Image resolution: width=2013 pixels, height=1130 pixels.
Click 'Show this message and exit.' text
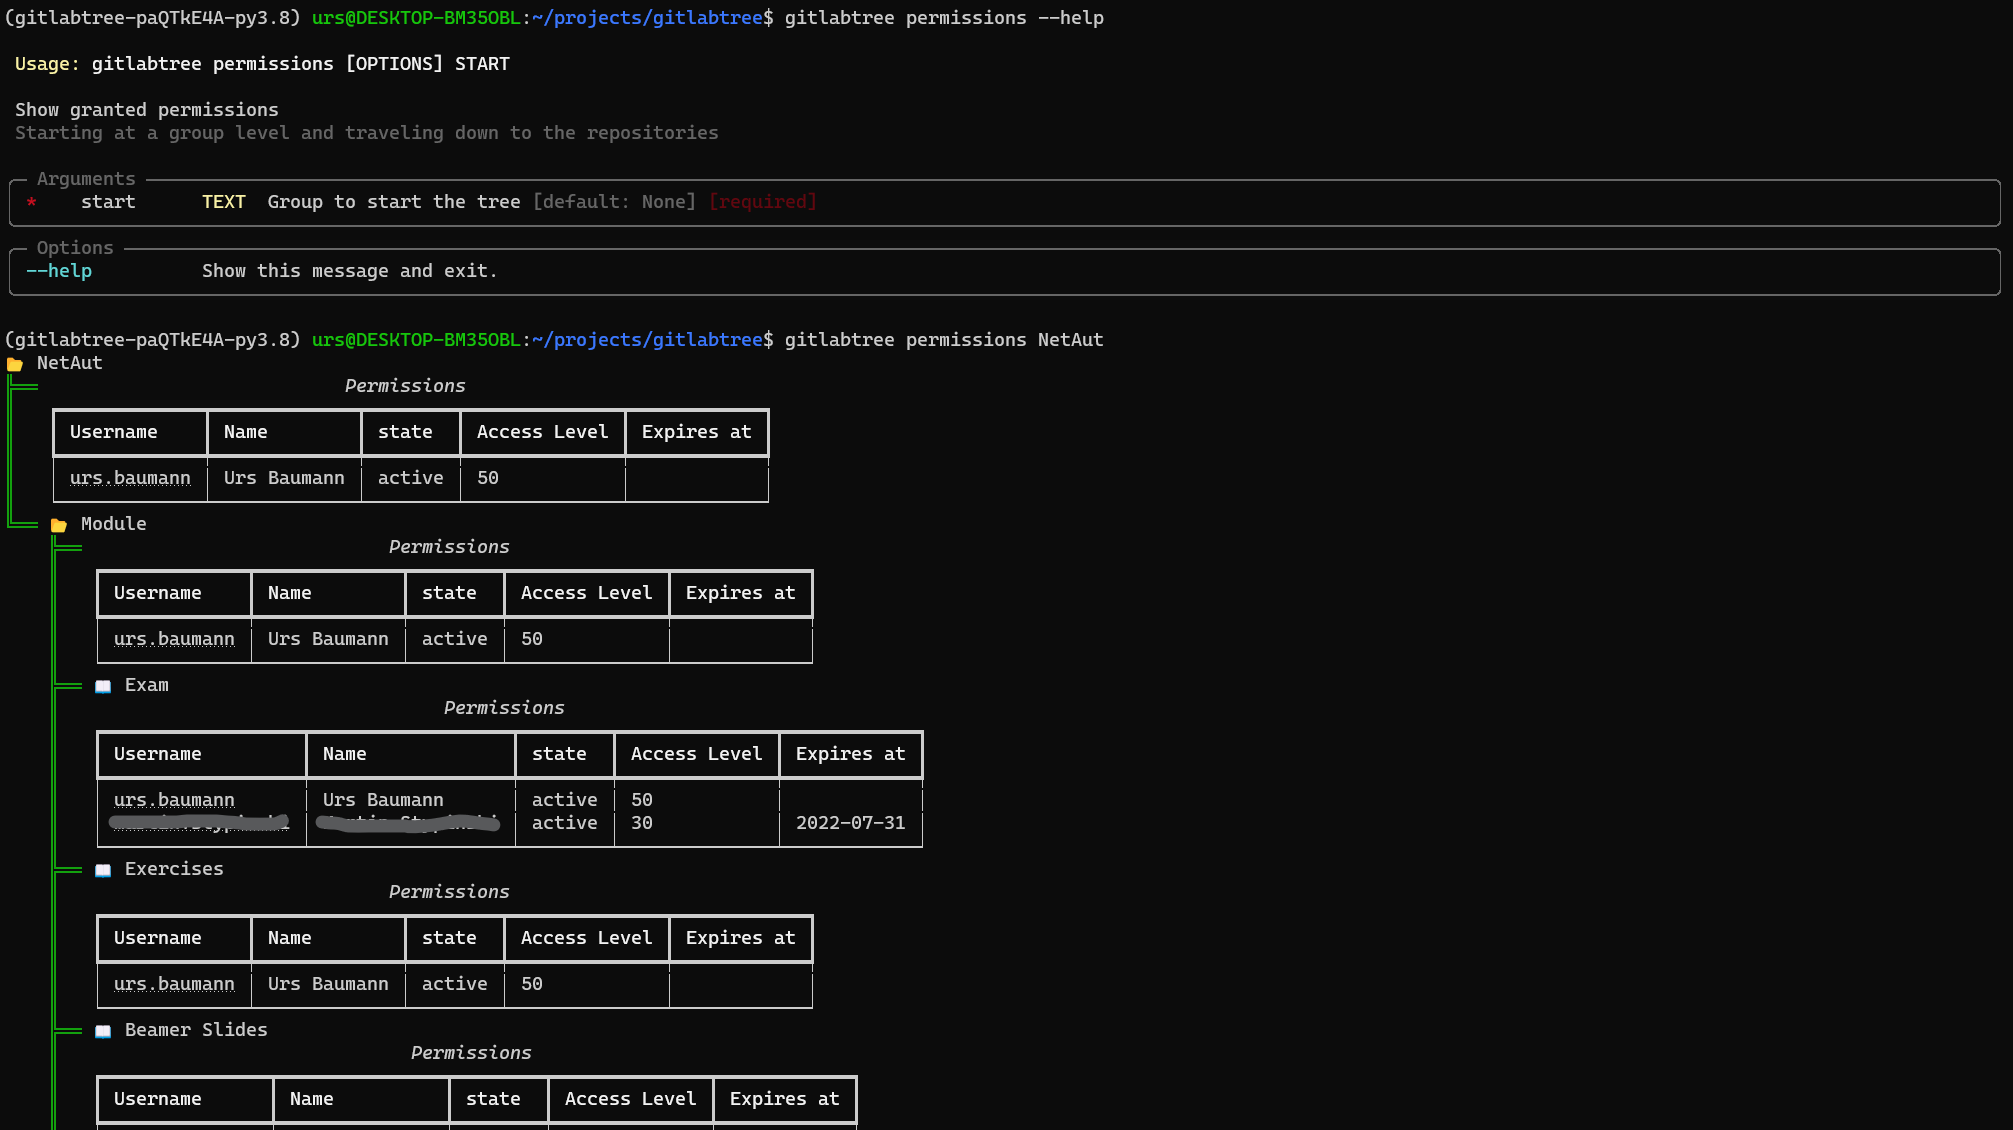click(x=350, y=271)
